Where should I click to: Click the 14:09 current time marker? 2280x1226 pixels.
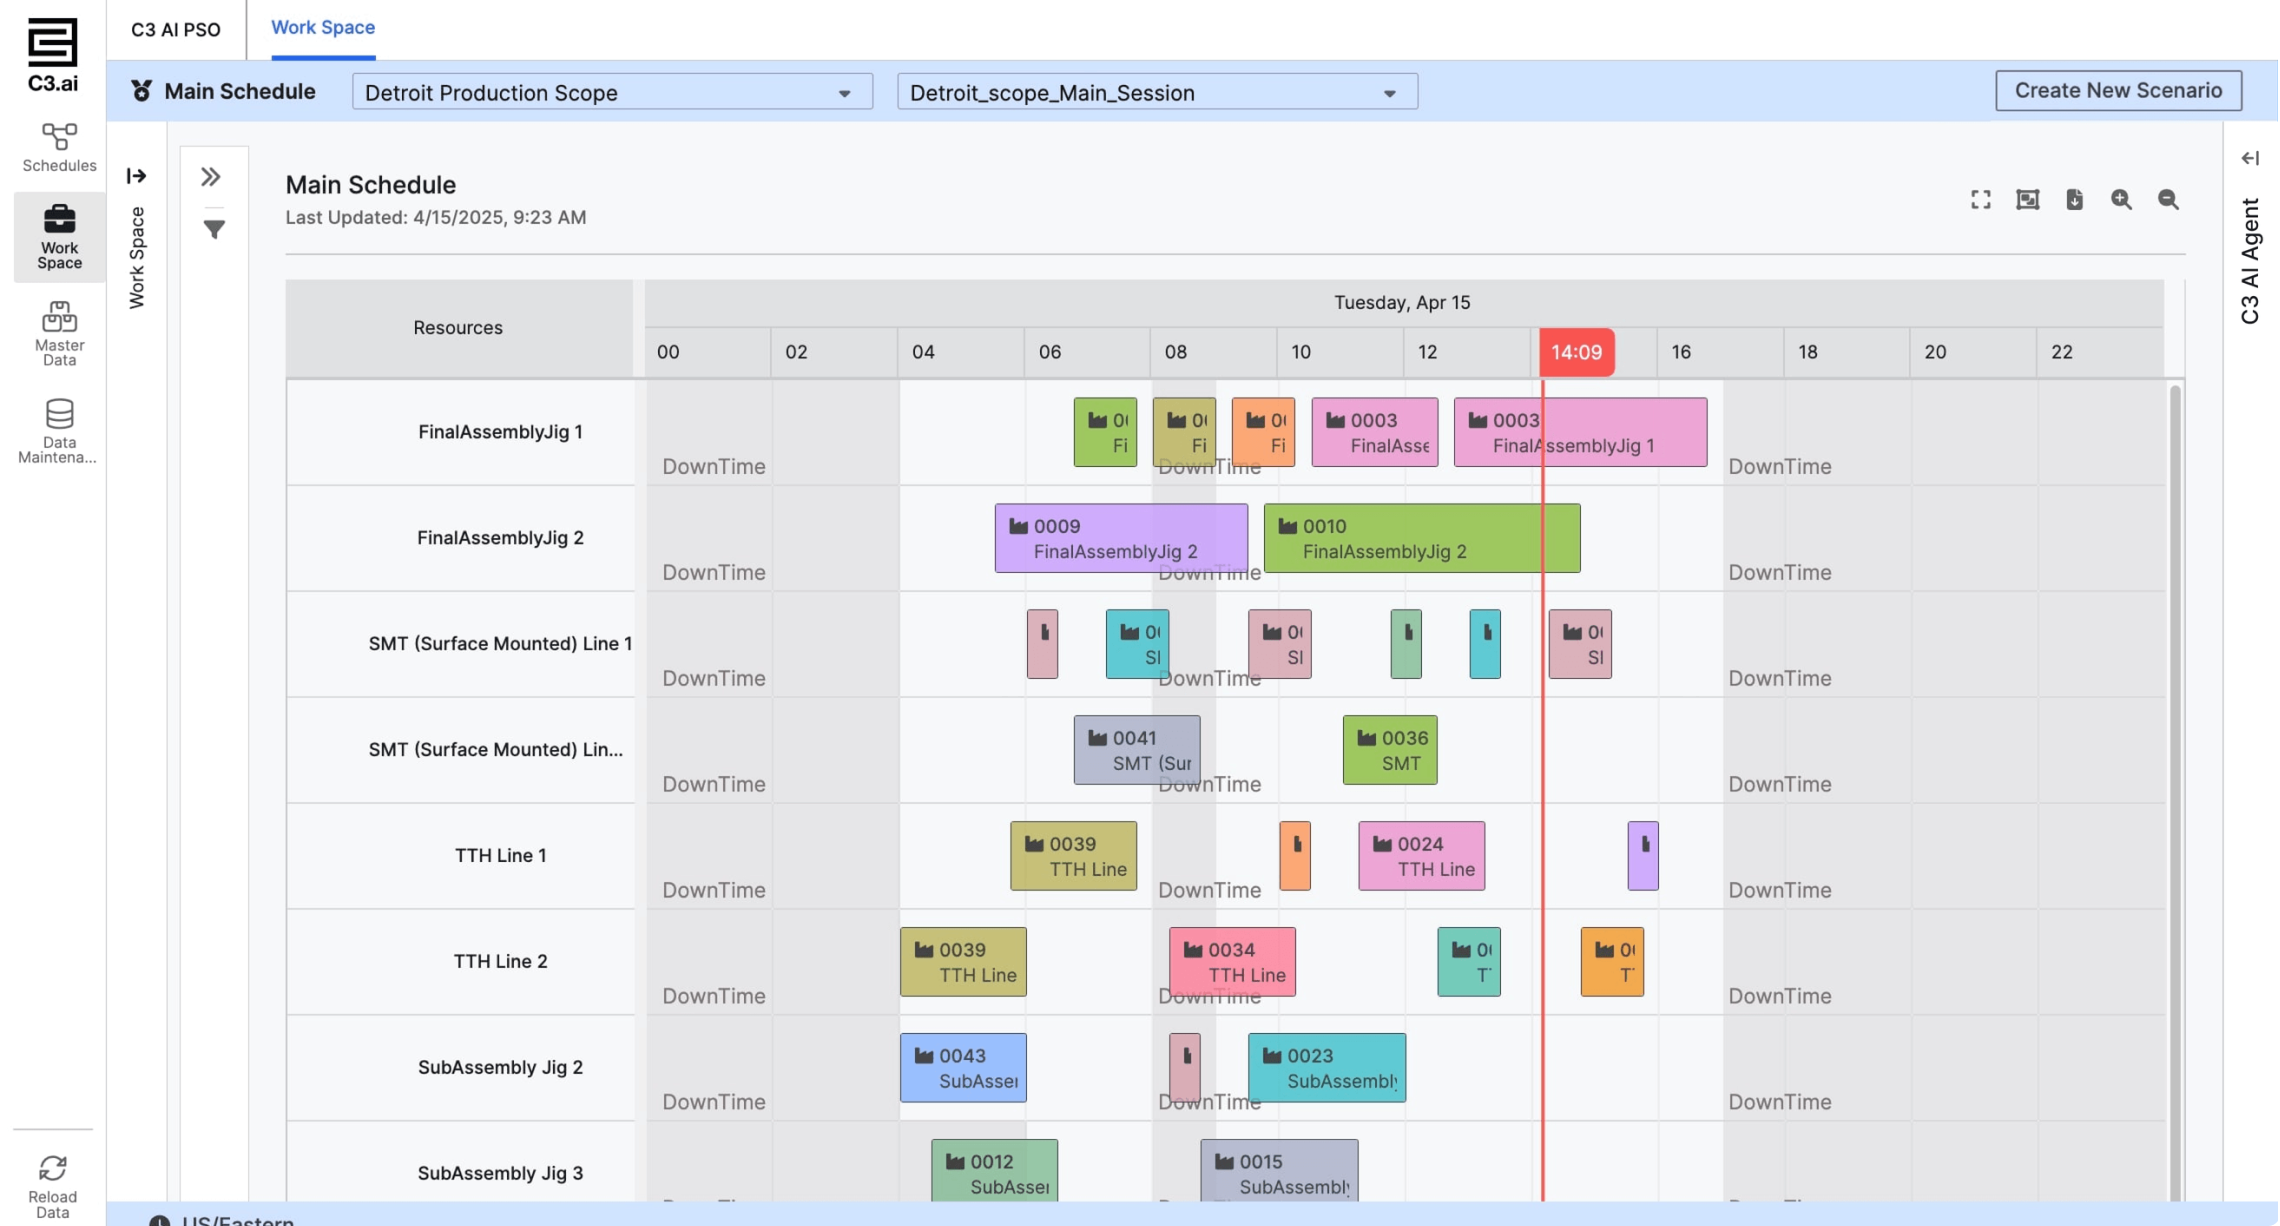pyautogui.click(x=1577, y=352)
